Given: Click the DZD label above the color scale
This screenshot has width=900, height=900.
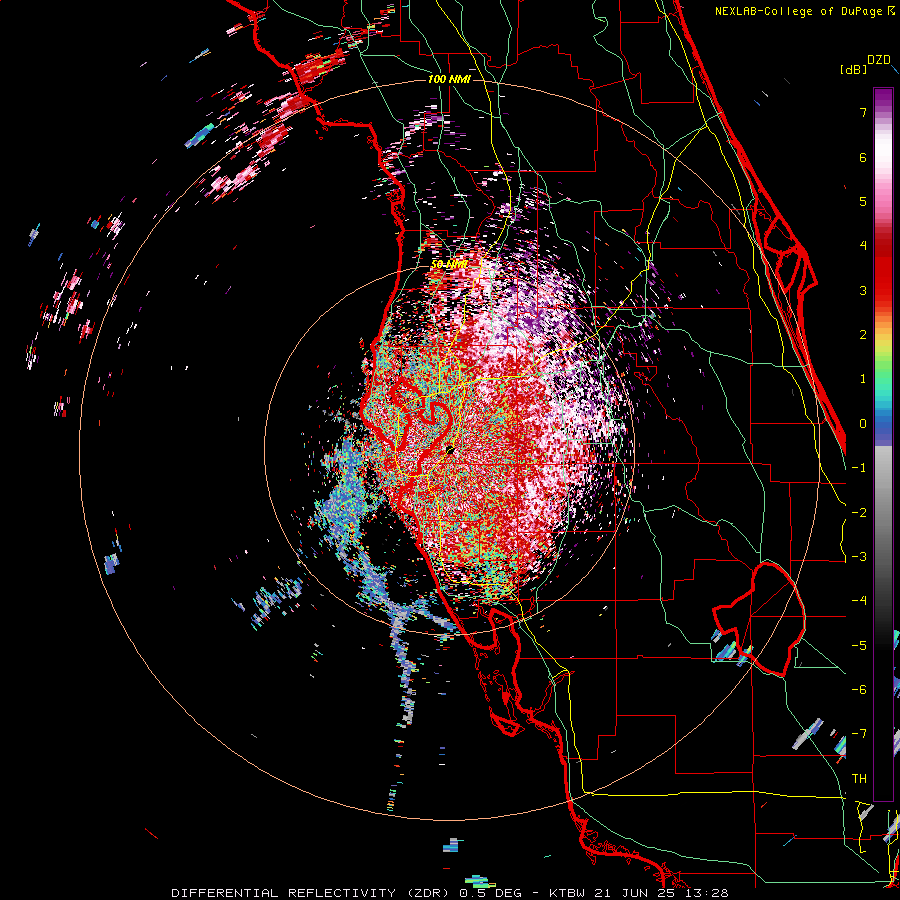Looking at the screenshot, I should click(879, 60).
